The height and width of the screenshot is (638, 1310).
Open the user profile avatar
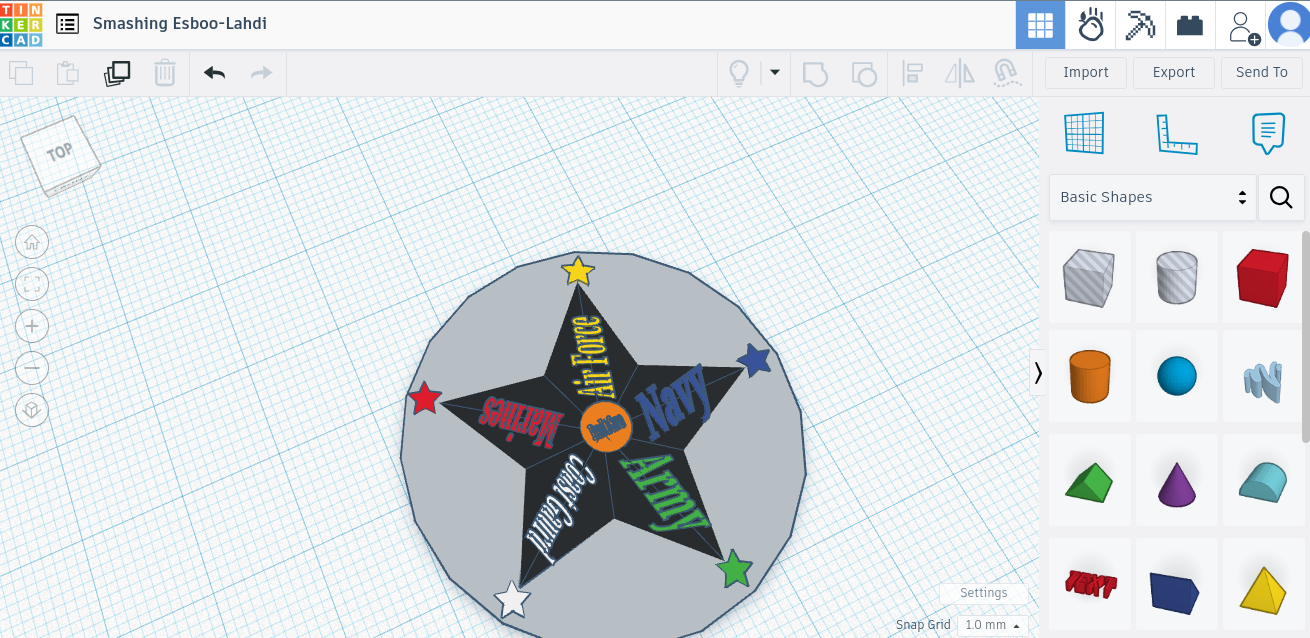pyautogui.click(x=1288, y=25)
